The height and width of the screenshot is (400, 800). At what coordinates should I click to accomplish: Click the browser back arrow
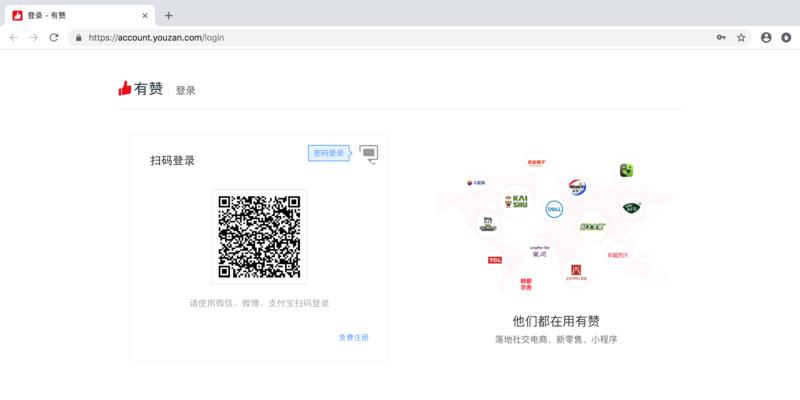point(14,37)
